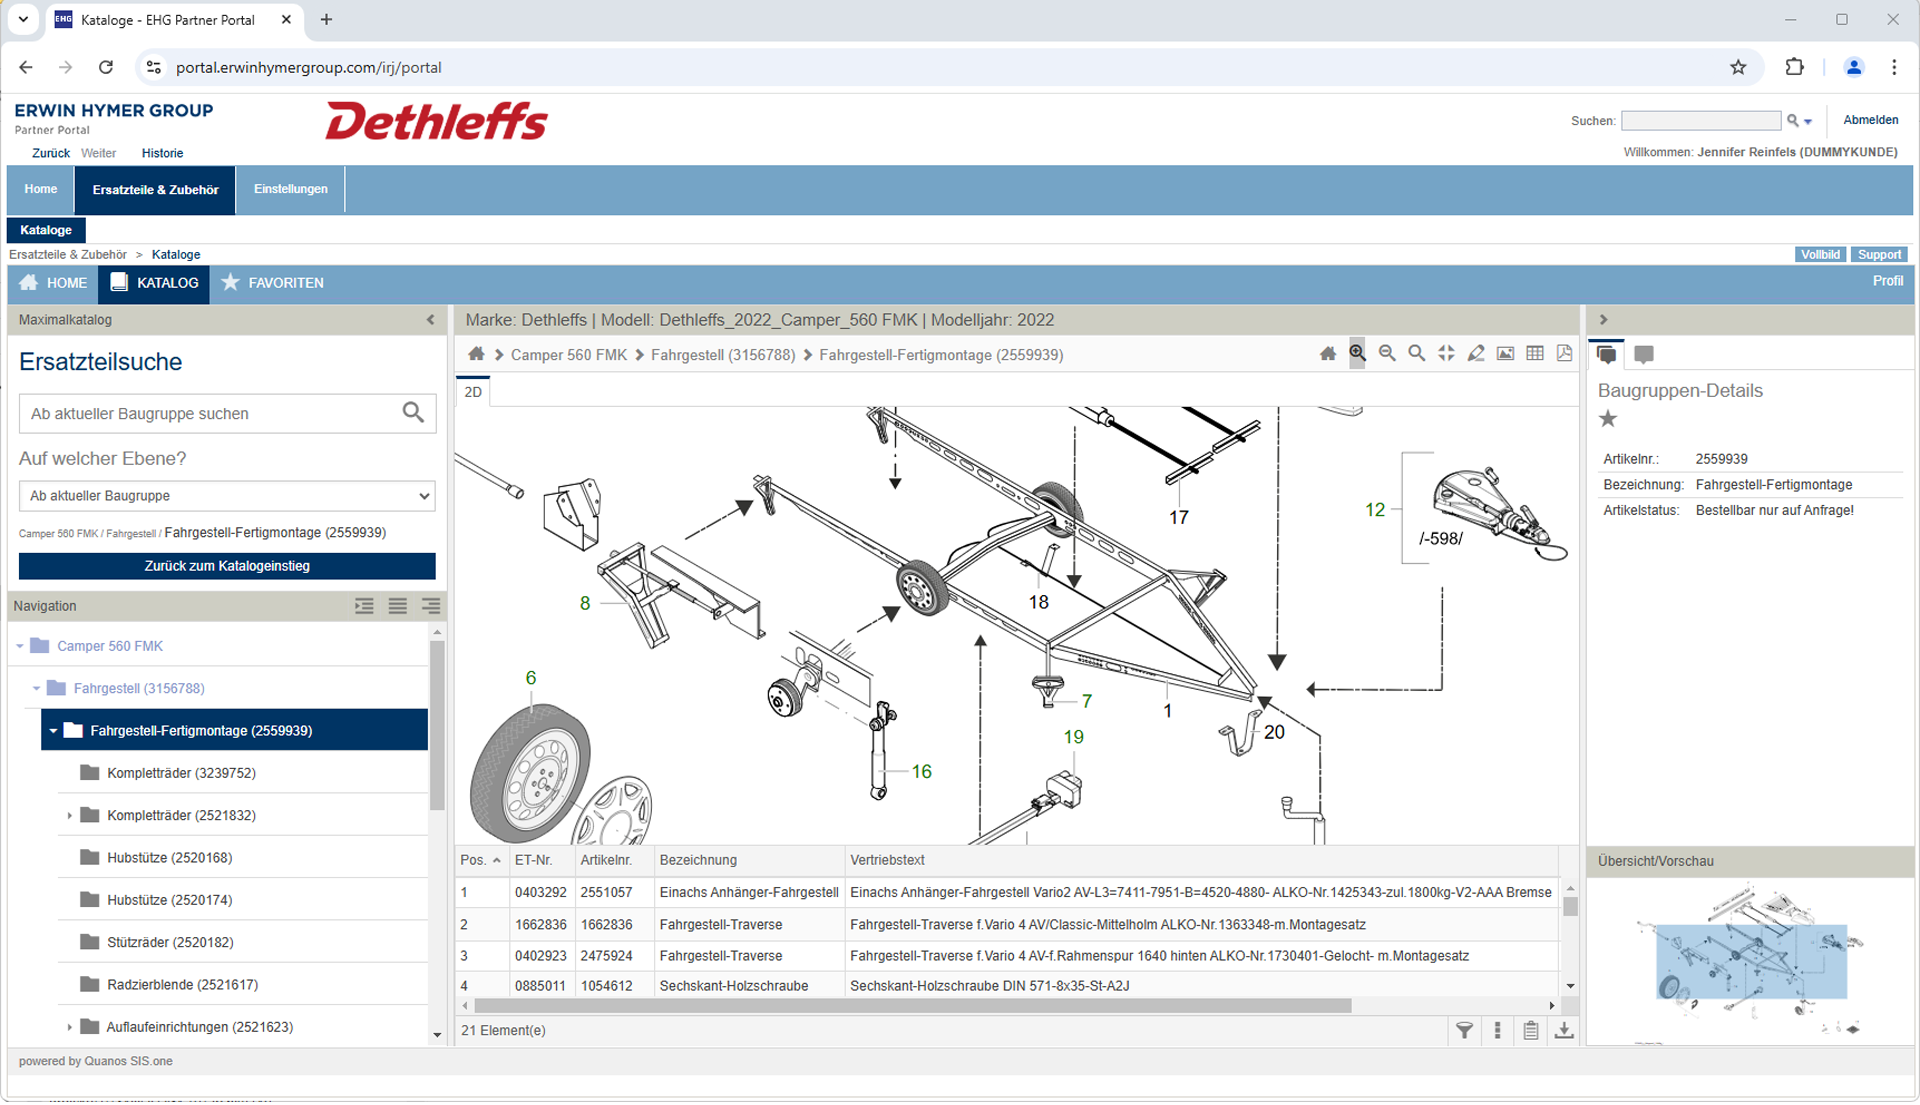The width and height of the screenshot is (1920, 1105).
Task: Open the search options dropdown arrow beside Suchen
Action: (1808, 122)
